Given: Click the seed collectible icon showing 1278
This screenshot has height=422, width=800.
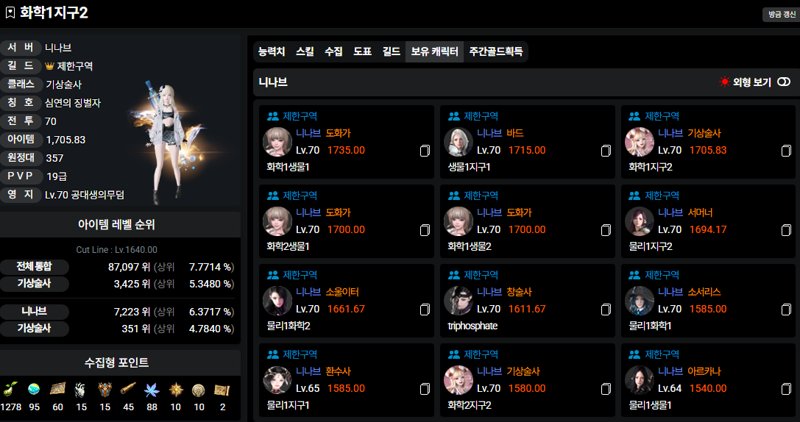Looking at the screenshot, I should click(x=10, y=390).
